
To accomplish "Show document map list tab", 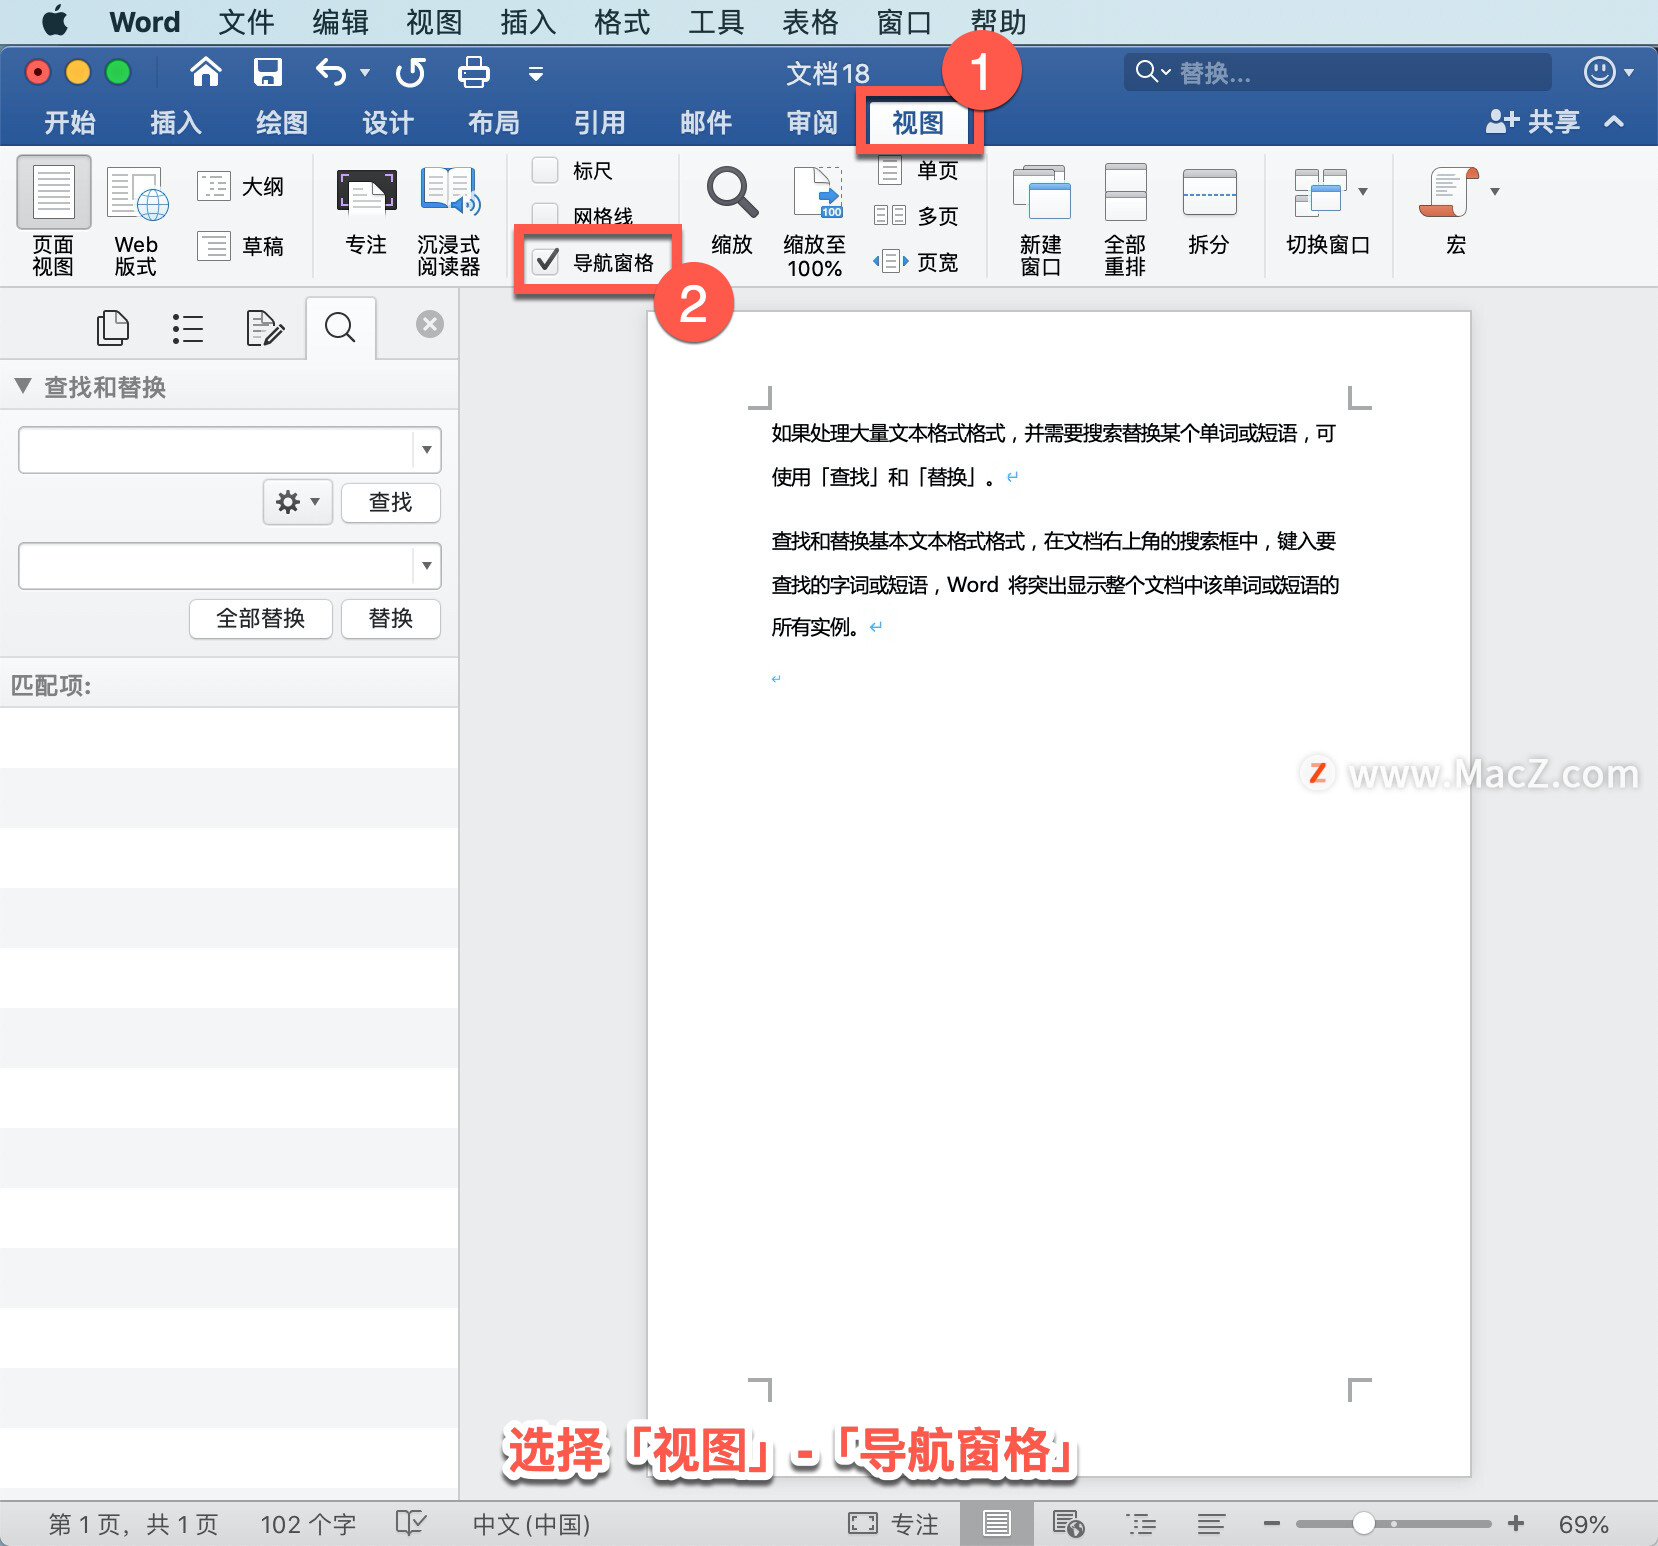I will pyautogui.click(x=187, y=328).
